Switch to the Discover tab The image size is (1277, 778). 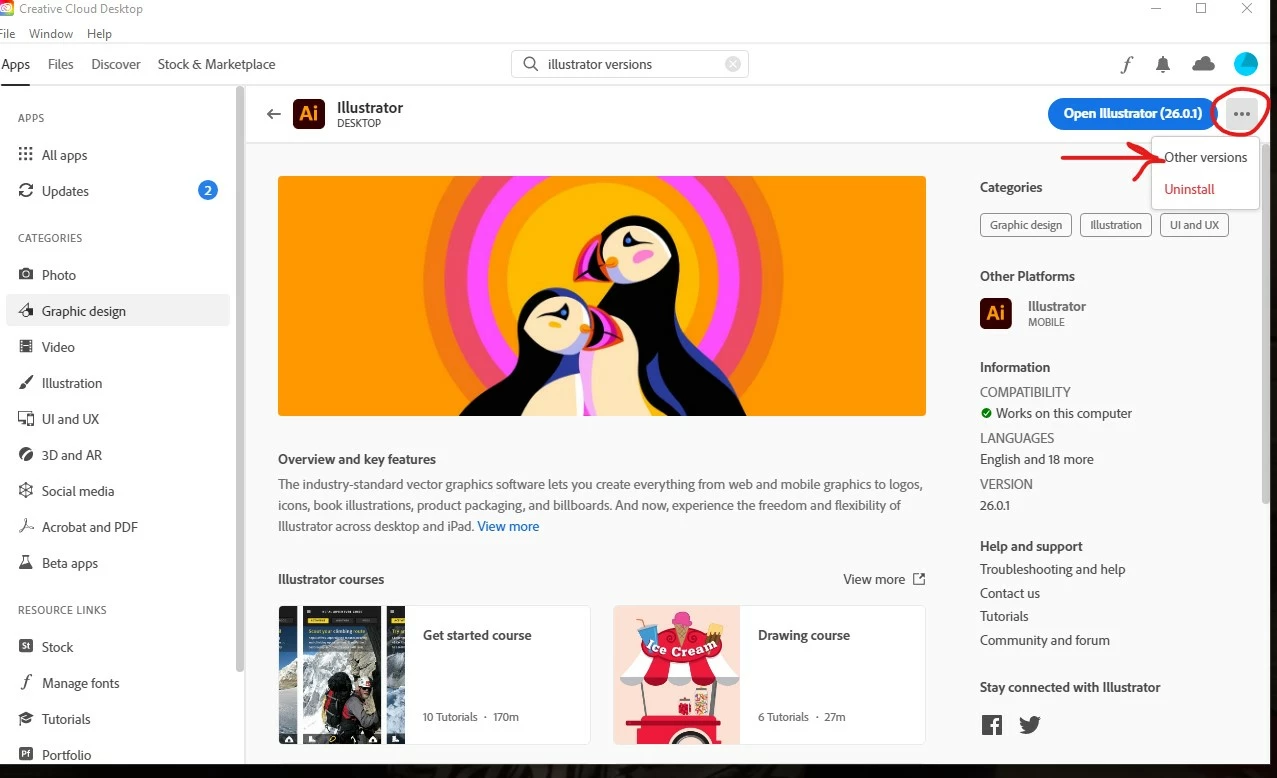[116, 64]
